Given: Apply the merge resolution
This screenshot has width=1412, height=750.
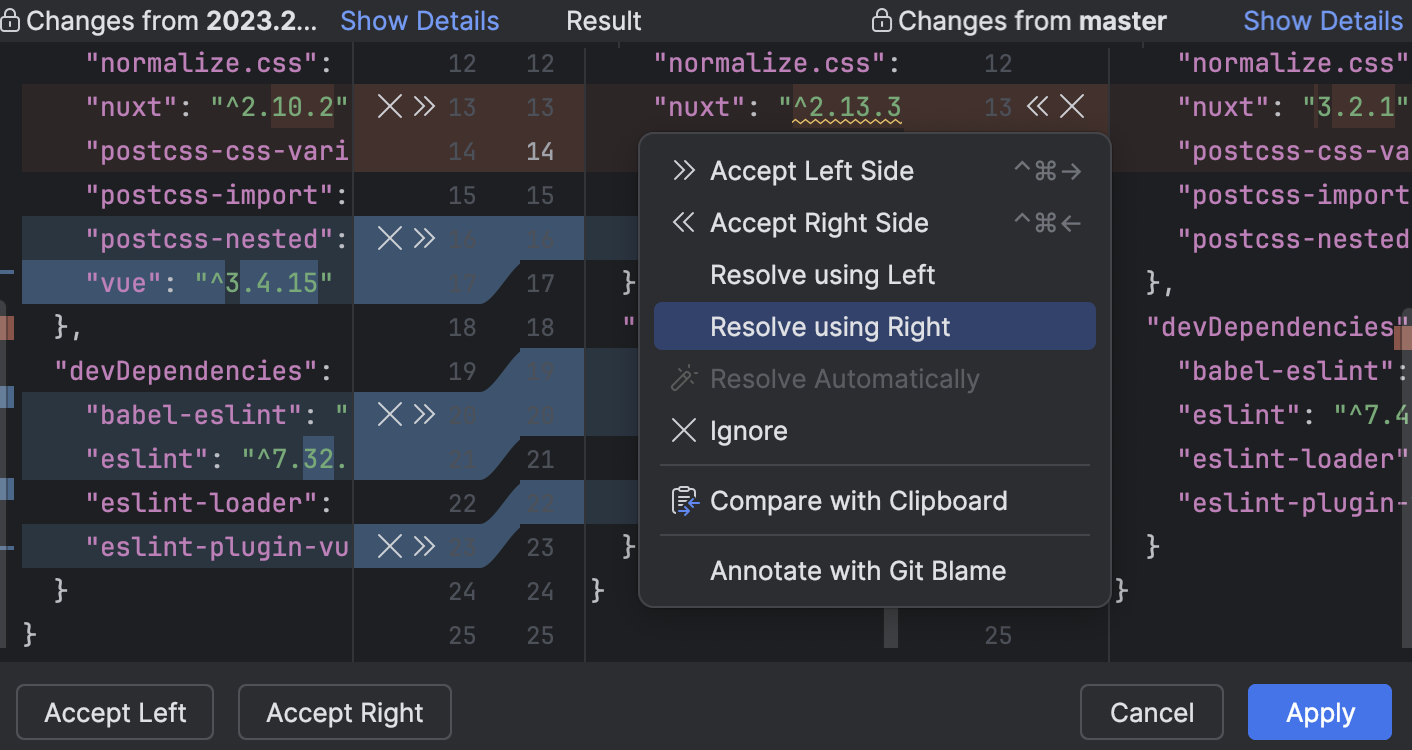Looking at the screenshot, I should tap(1319, 712).
